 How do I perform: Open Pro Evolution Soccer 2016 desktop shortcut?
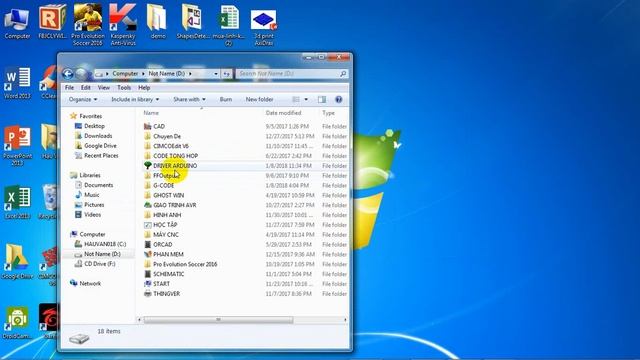(88, 24)
